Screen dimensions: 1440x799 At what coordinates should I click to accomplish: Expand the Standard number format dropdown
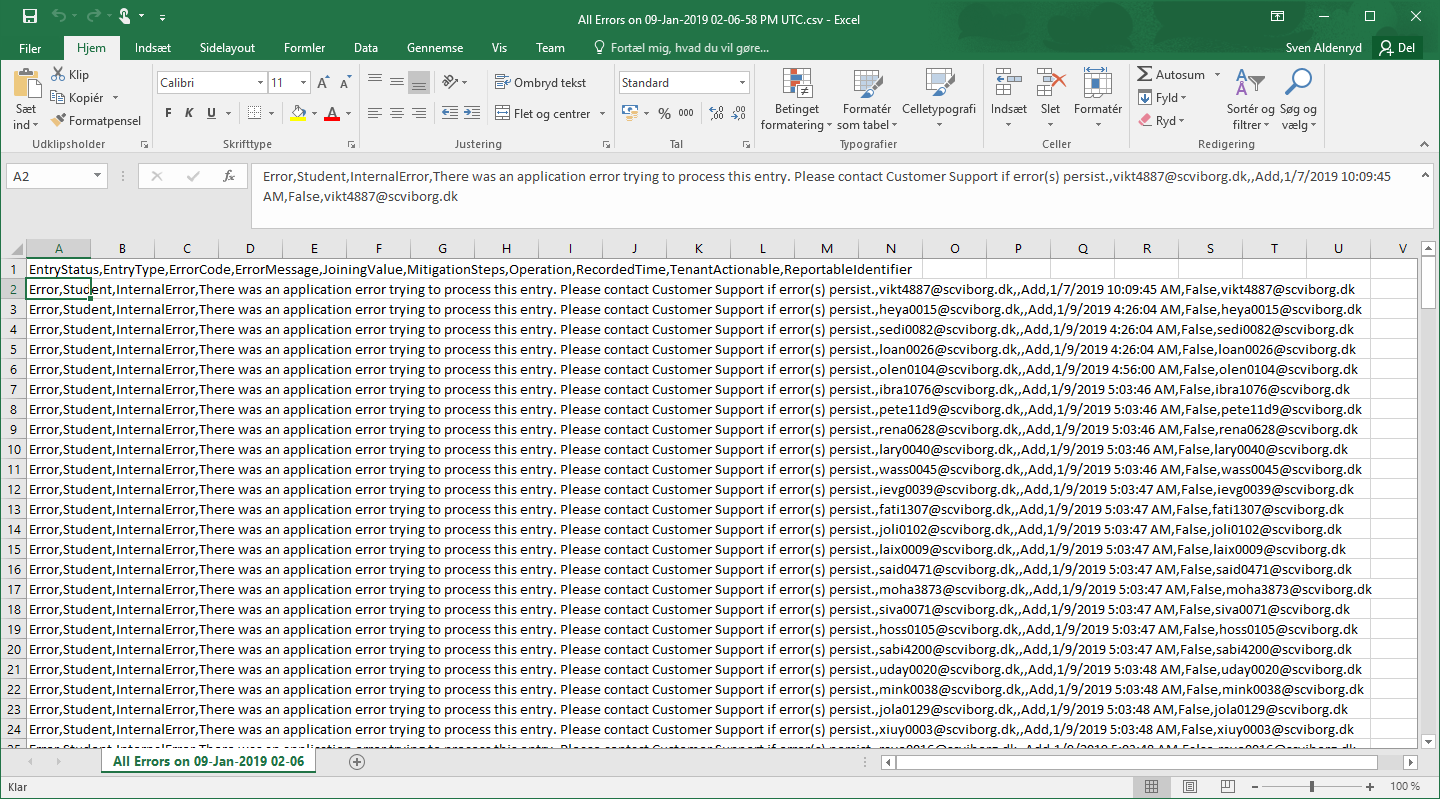742,83
